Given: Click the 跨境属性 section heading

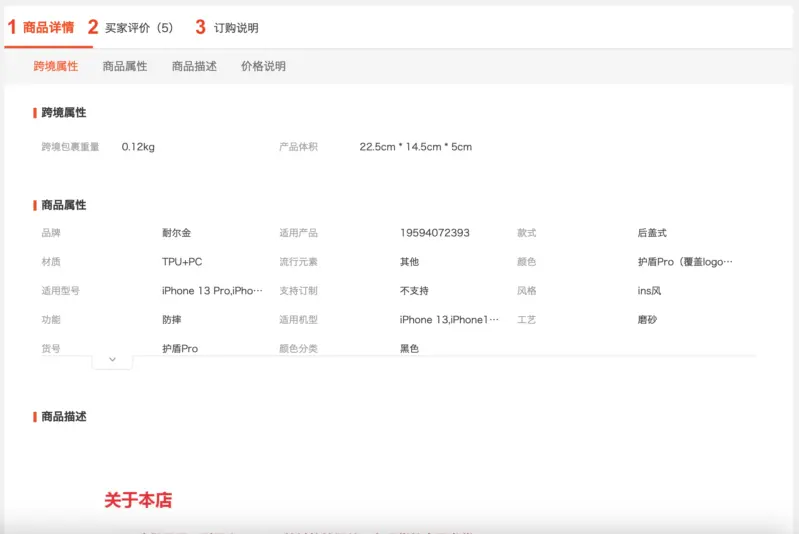Looking at the screenshot, I should pos(64,113).
